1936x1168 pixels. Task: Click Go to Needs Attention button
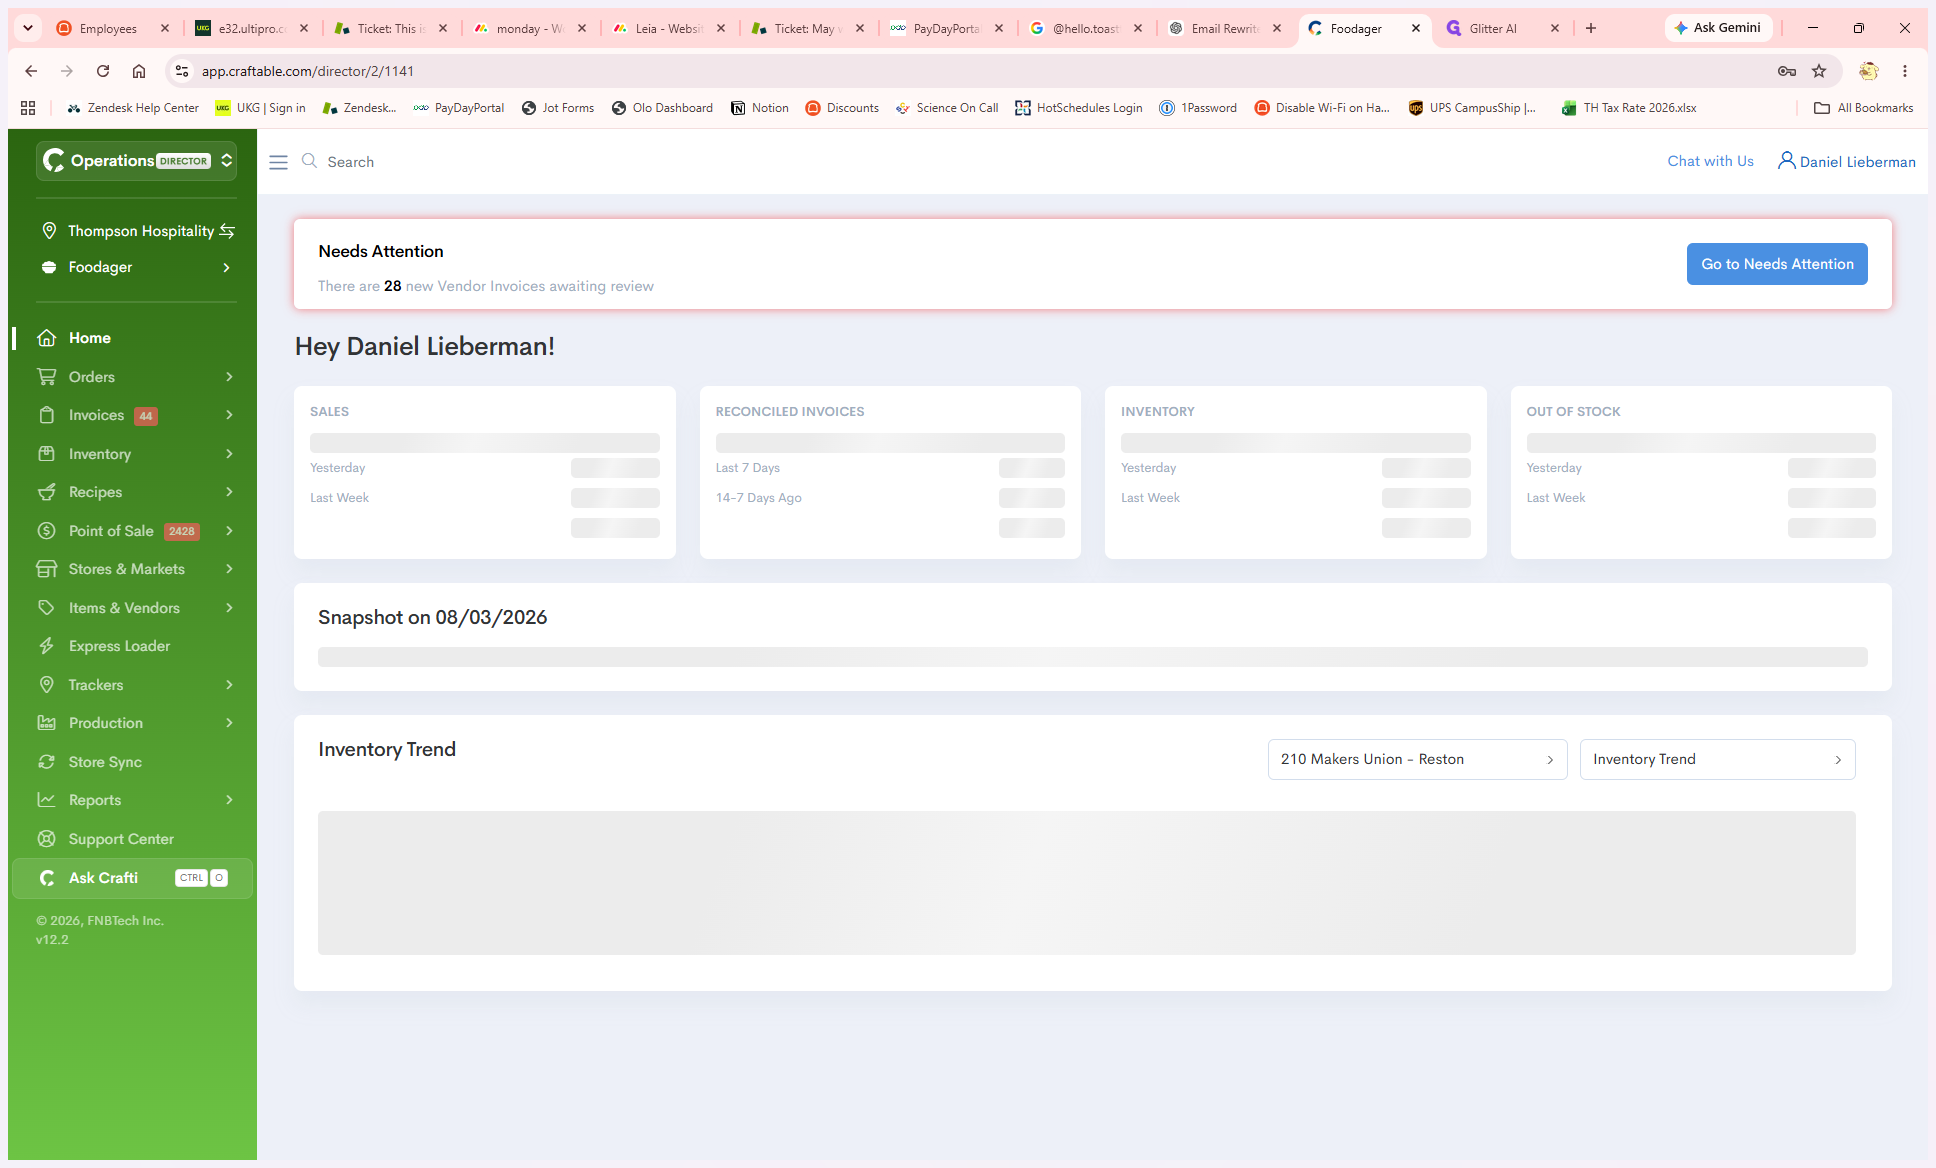coord(1777,264)
